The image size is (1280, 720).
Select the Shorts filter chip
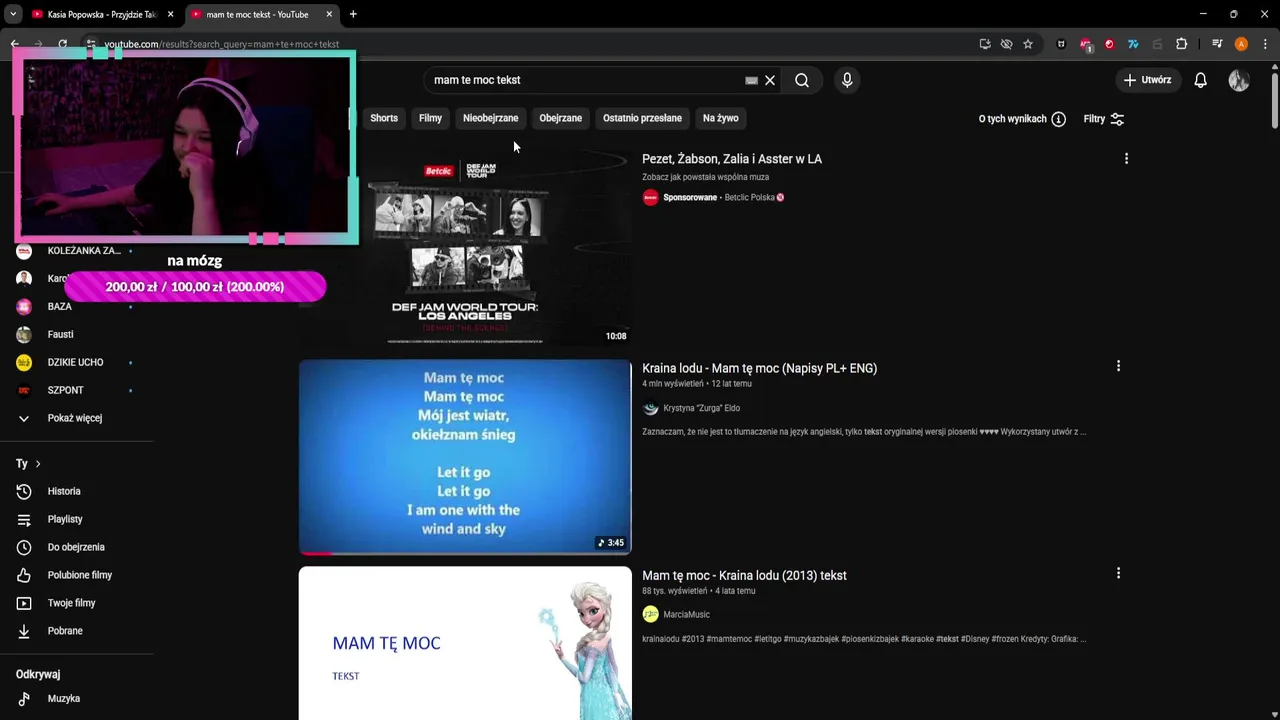pos(384,118)
